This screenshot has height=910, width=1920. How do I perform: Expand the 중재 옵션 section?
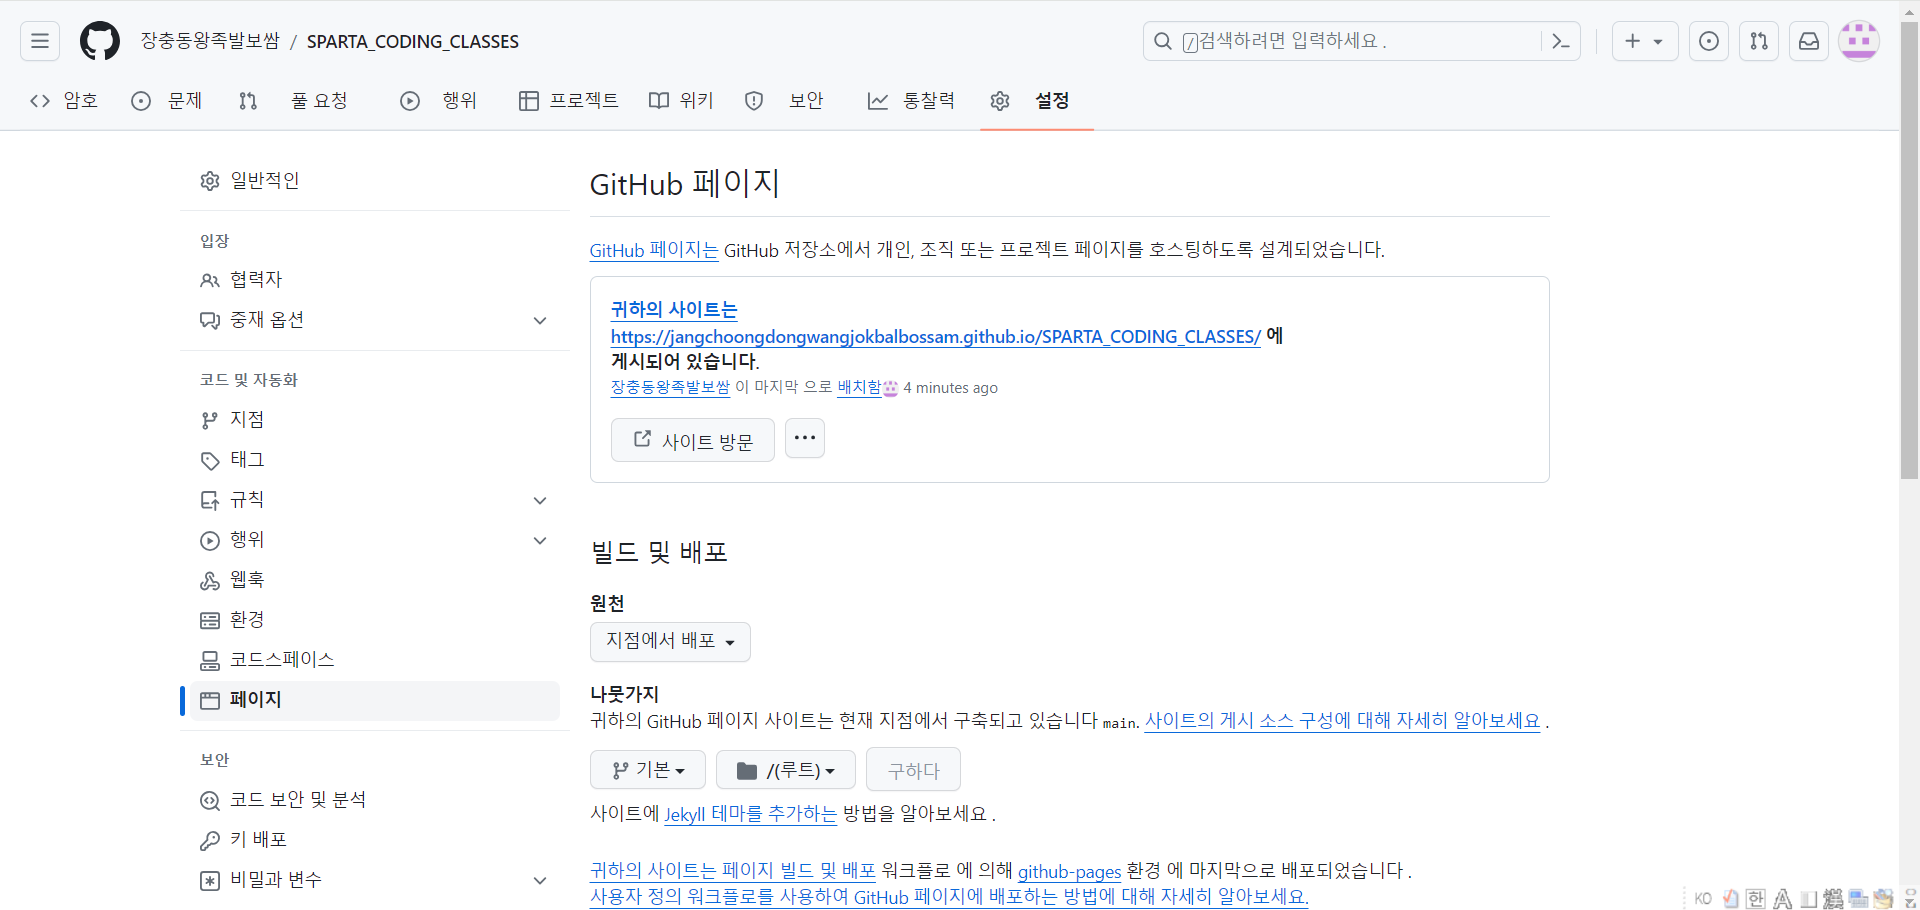point(540,321)
